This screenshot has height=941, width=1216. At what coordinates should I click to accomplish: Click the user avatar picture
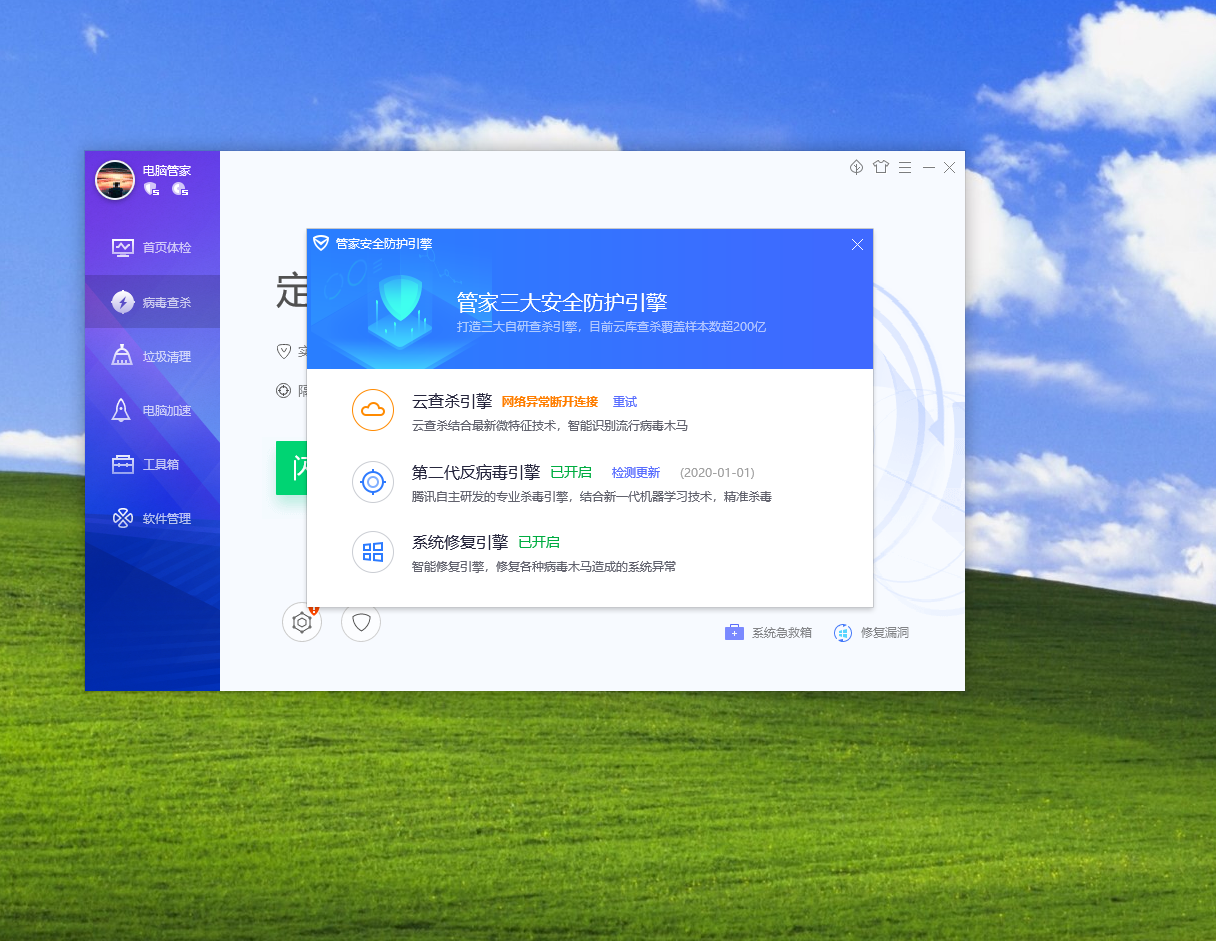pyautogui.click(x=115, y=180)
